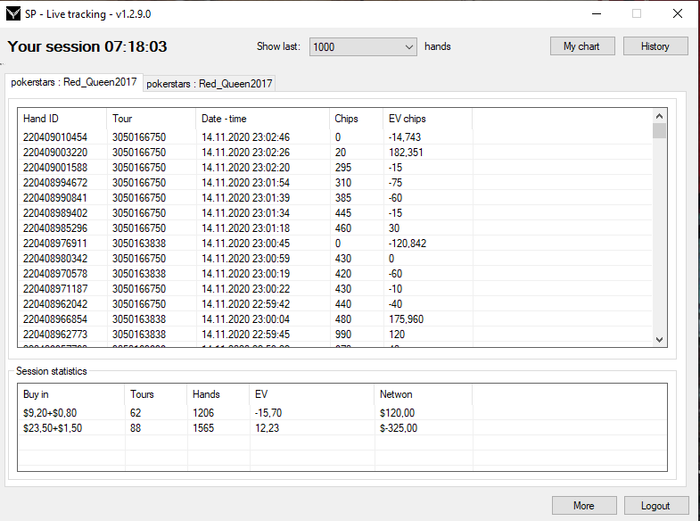Click date 14.11.2020 22:59:42

point(246,304)
